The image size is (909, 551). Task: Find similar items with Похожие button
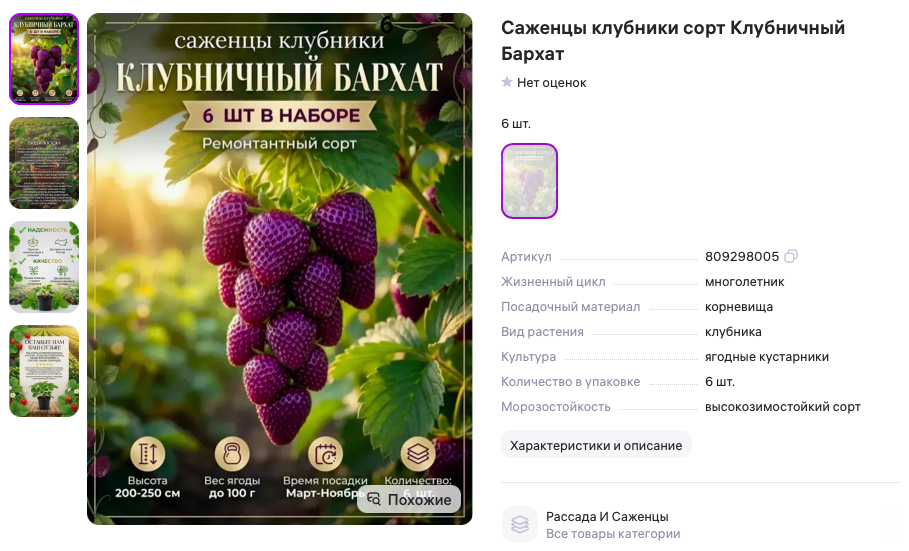[409, 499]
